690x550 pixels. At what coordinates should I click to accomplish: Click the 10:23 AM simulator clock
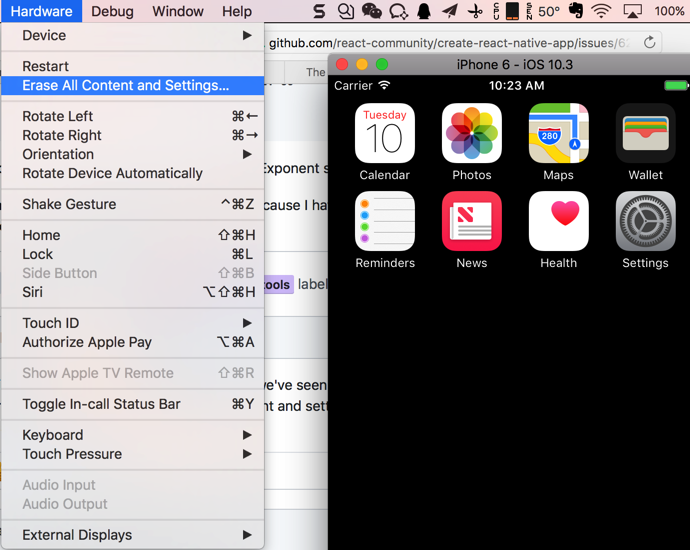(x=516, y=85)
